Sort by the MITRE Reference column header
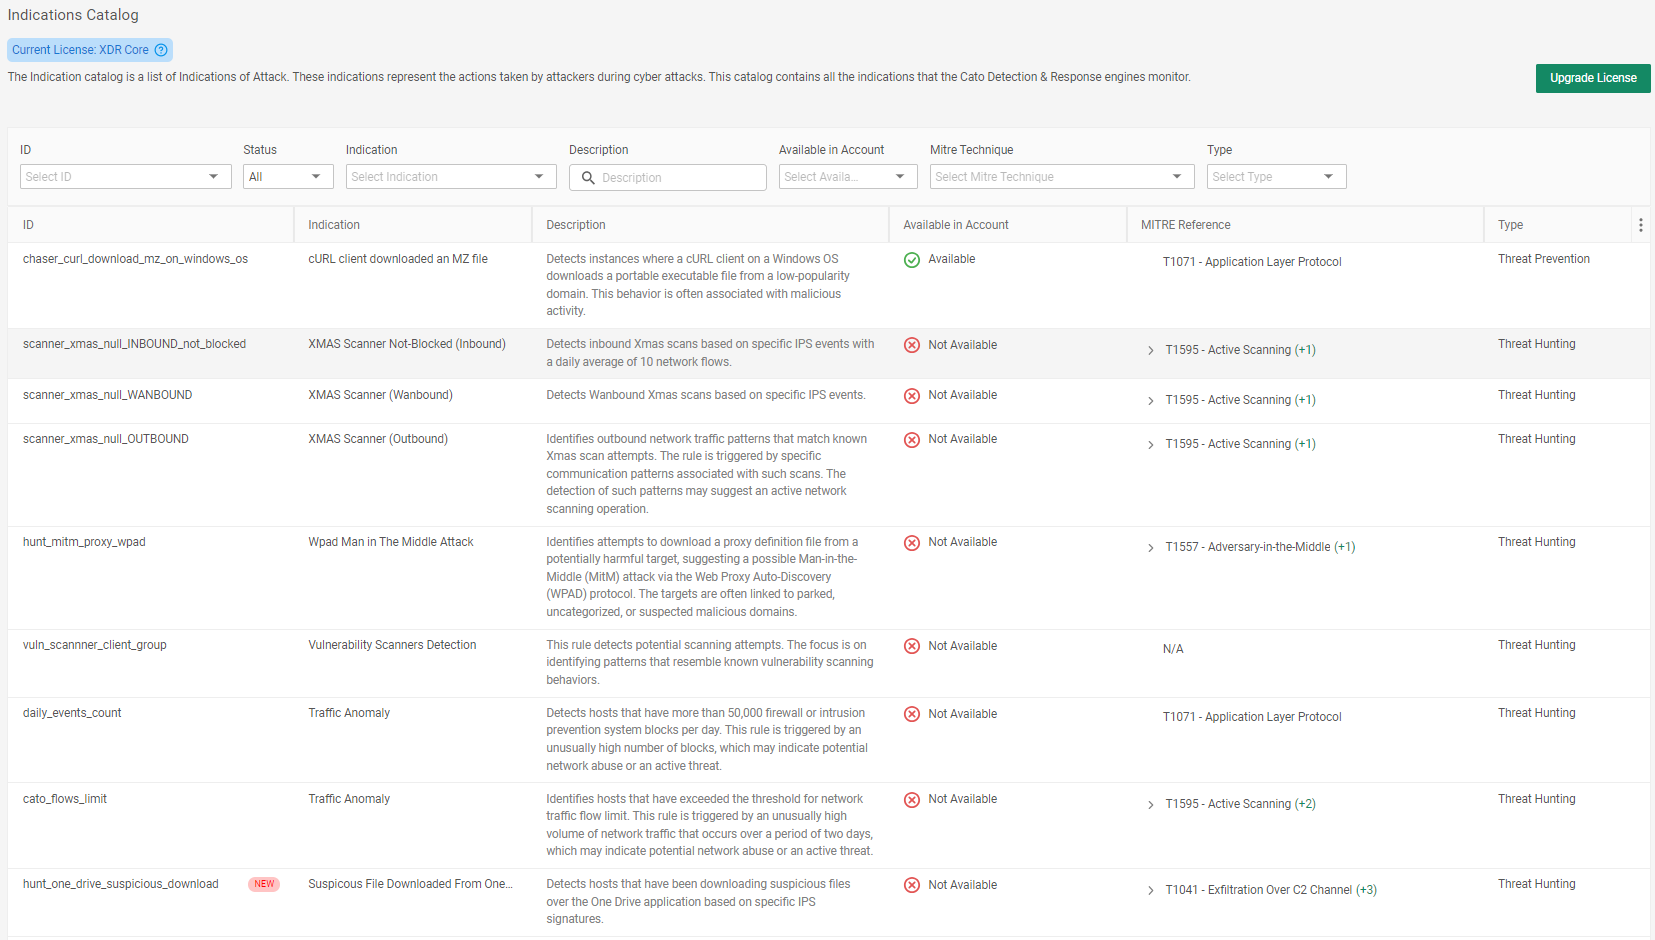 tap(1185, 225)
